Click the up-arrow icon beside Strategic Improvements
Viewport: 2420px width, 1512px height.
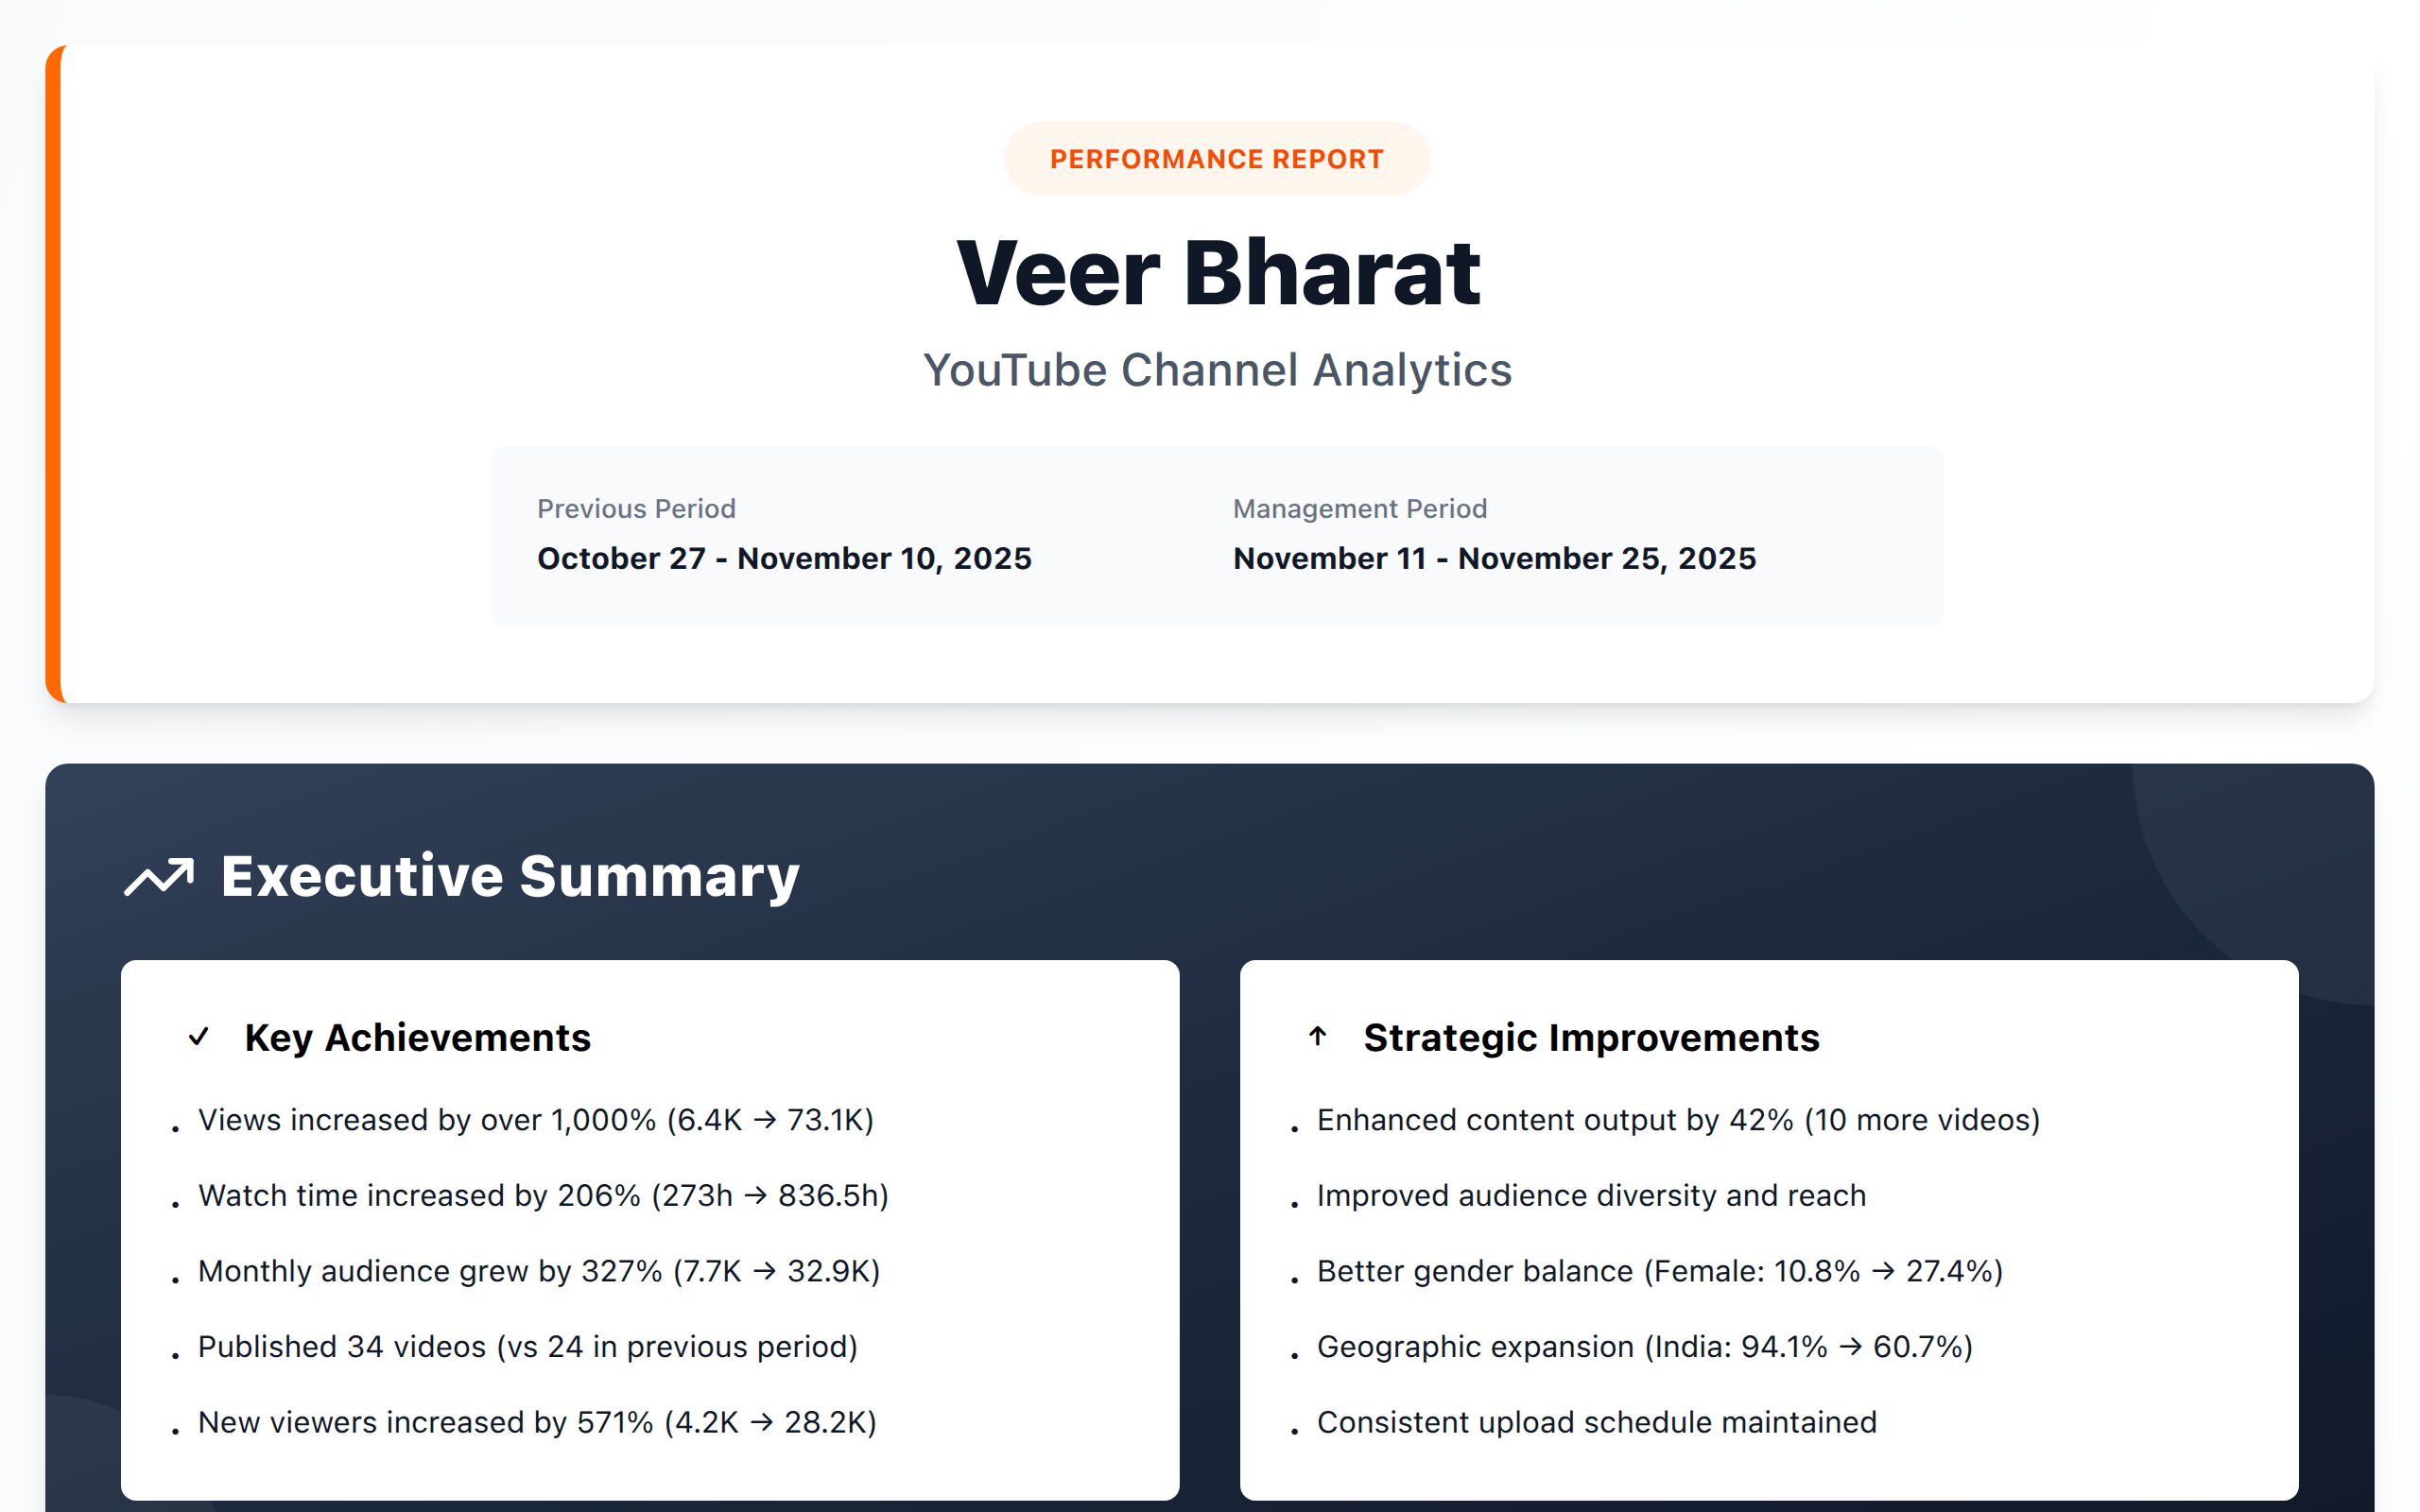[x=1317, y=1036]
